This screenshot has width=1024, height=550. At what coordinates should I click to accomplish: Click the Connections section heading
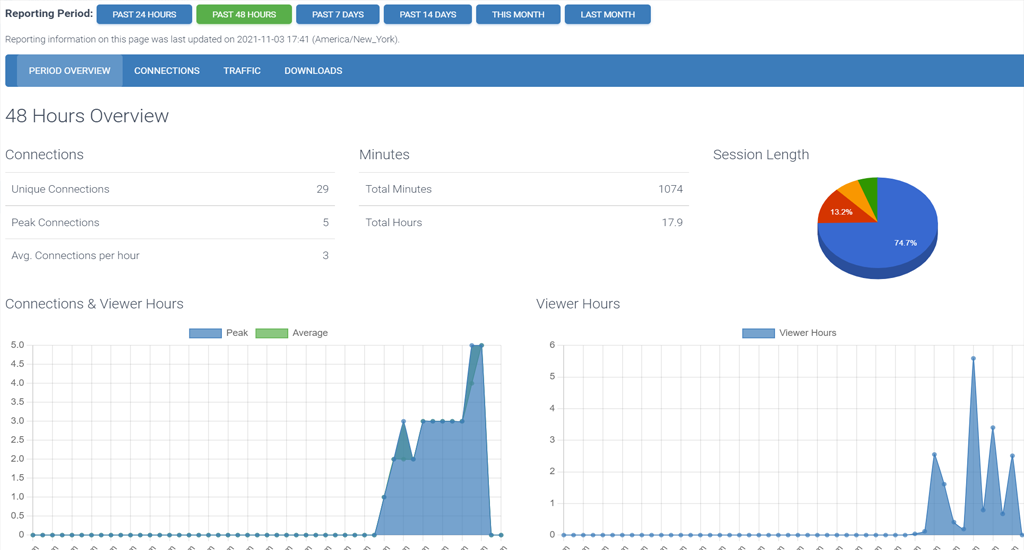coord(44,155)
